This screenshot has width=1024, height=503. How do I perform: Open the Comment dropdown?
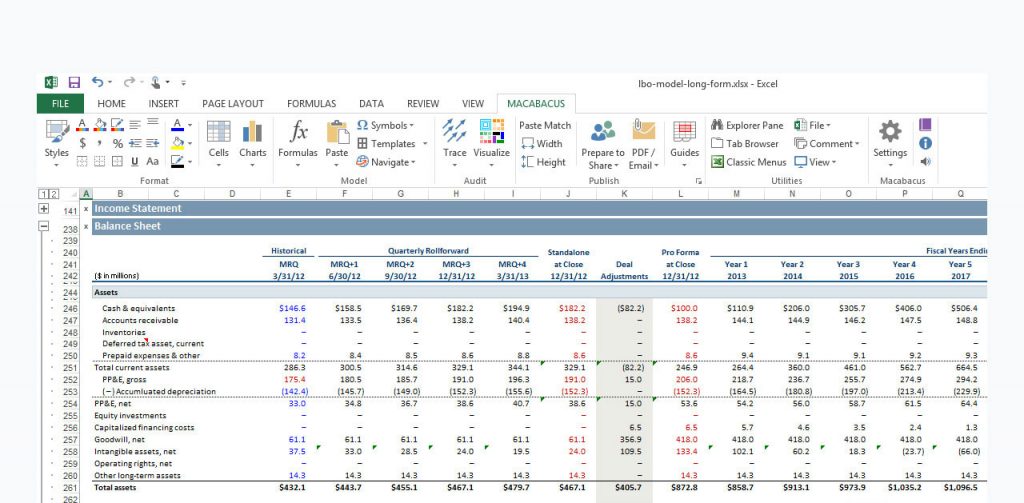tap(827, 143)
